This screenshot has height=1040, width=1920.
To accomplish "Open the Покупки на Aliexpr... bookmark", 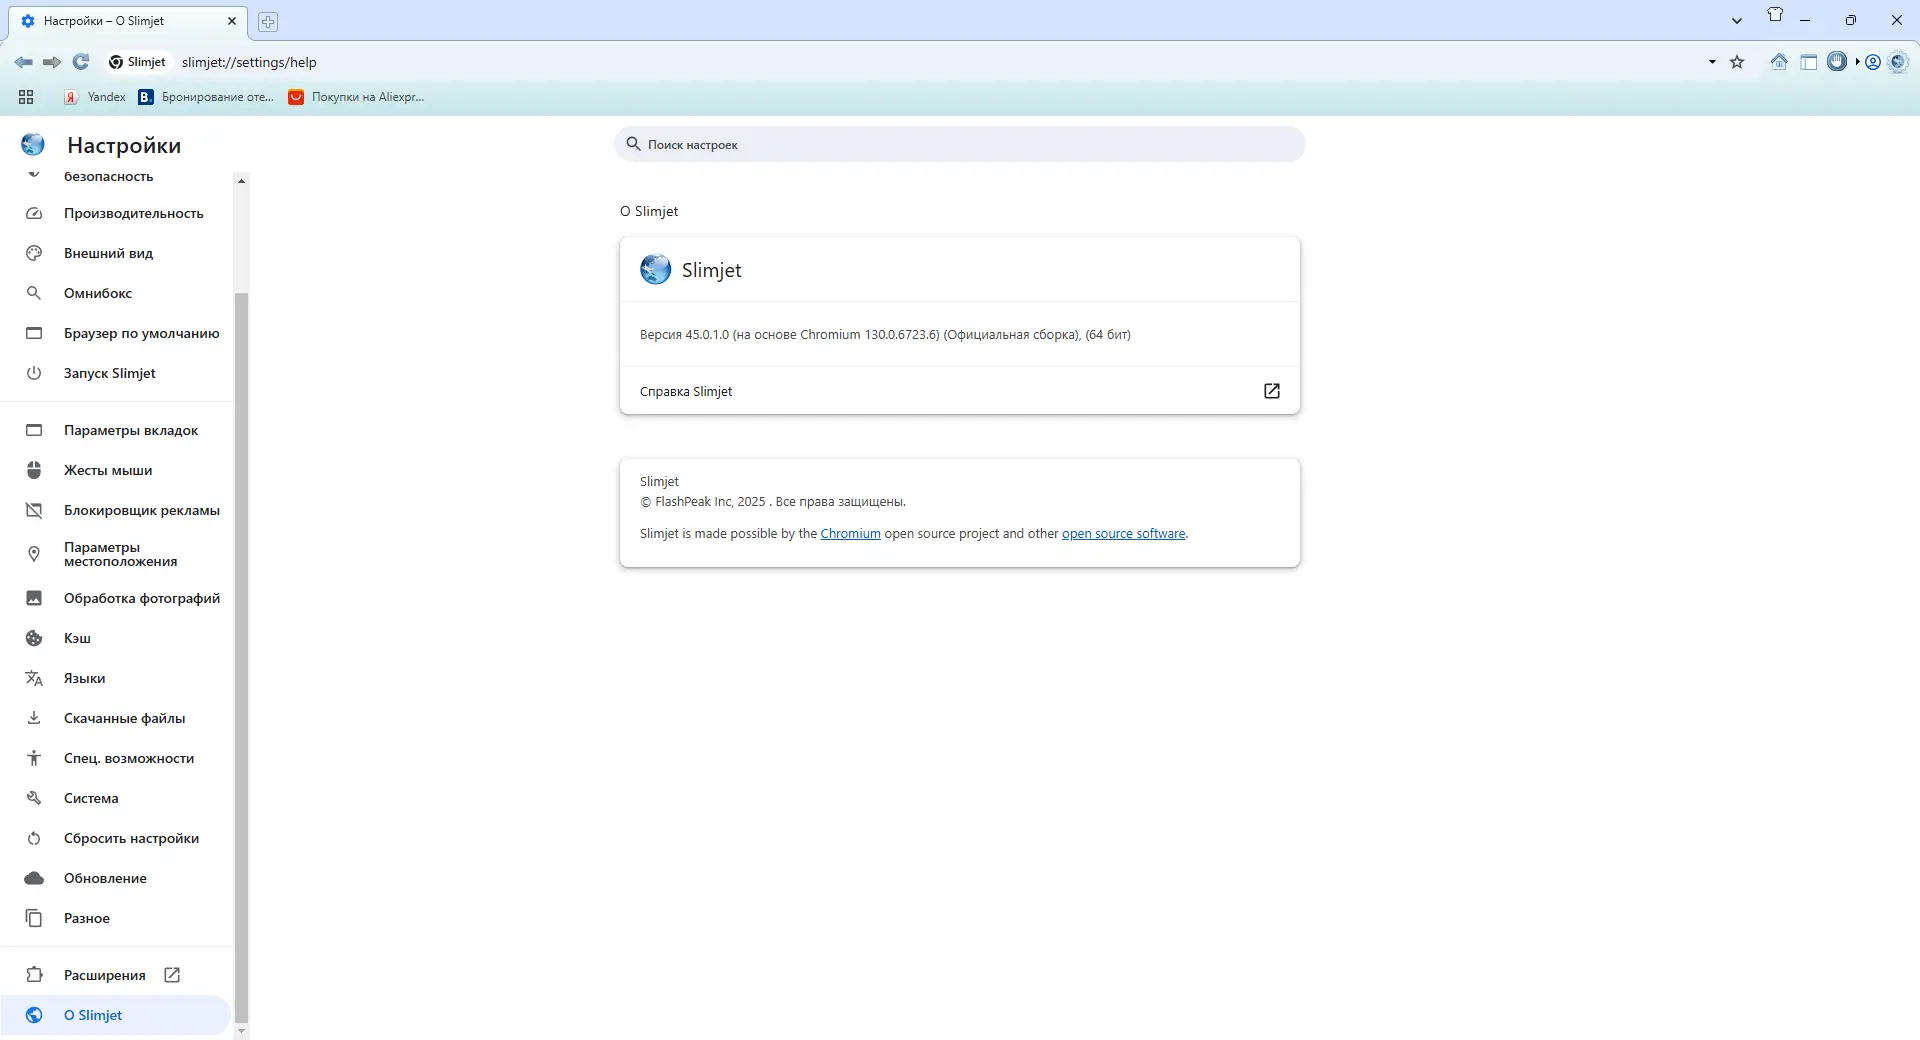I will pyautogui.click(x=356, y=97).
